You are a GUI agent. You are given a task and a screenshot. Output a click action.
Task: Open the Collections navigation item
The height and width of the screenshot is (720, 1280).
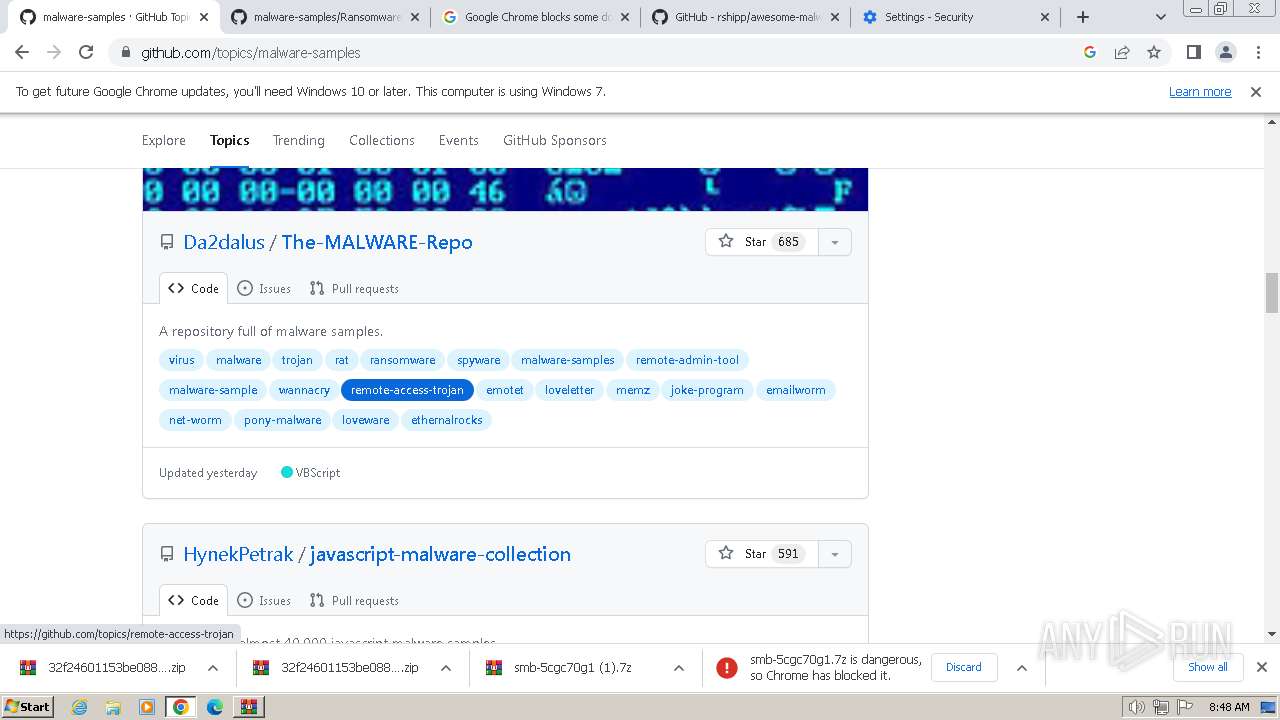382,140
